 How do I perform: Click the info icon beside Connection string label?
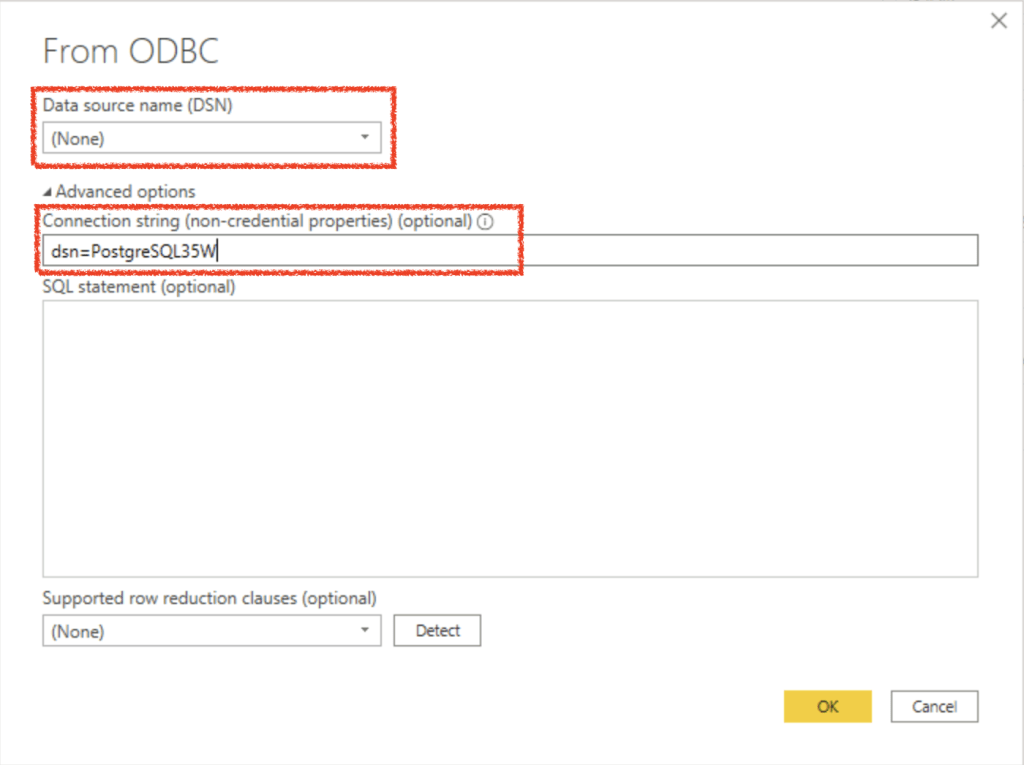486,222
